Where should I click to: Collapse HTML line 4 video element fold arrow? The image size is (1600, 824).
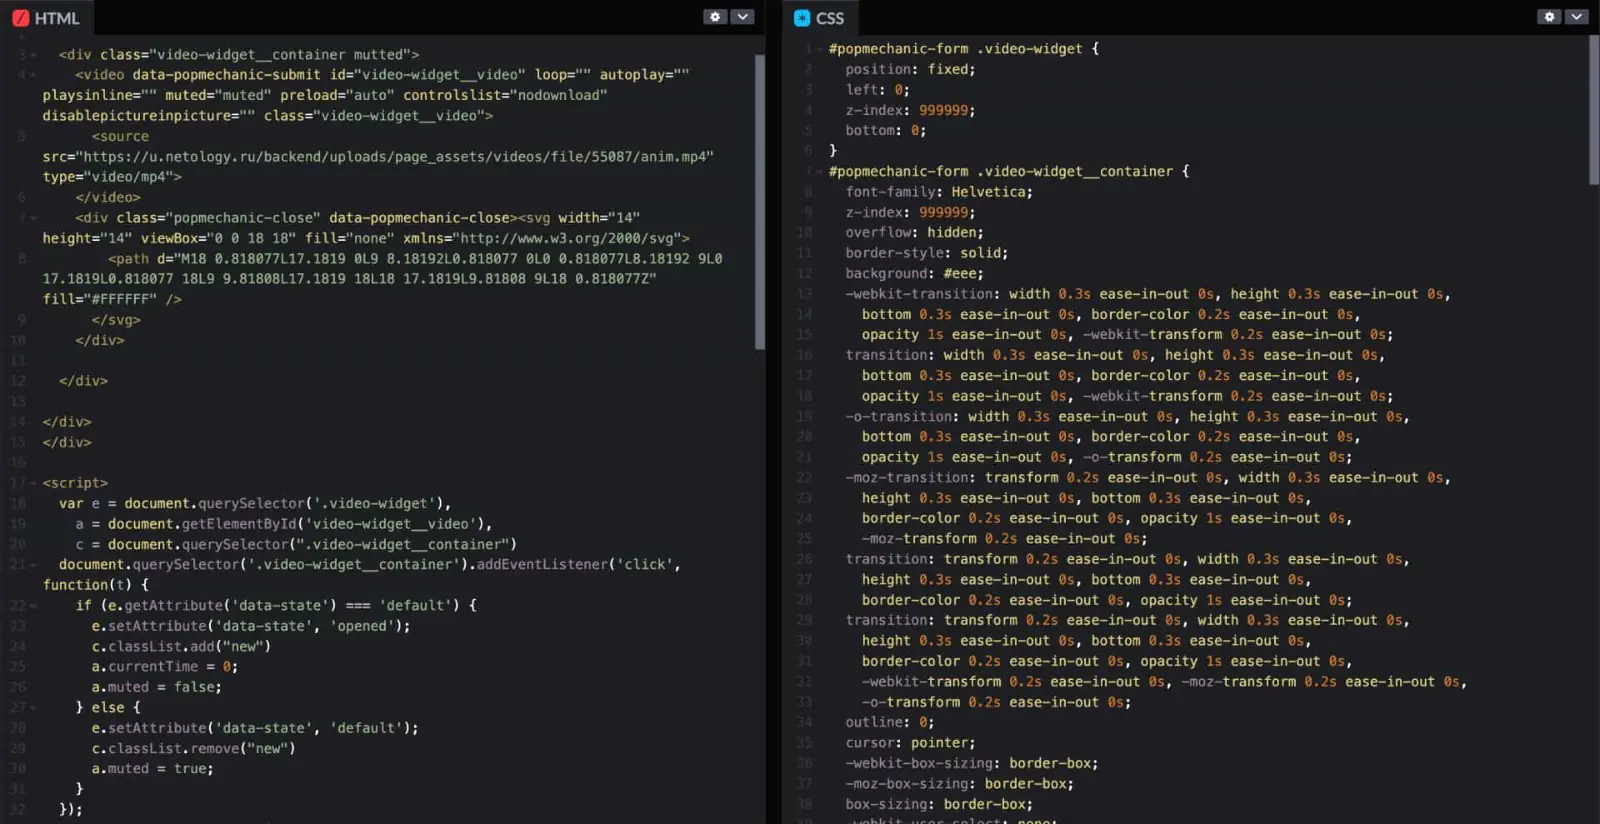tap(33, 75)
